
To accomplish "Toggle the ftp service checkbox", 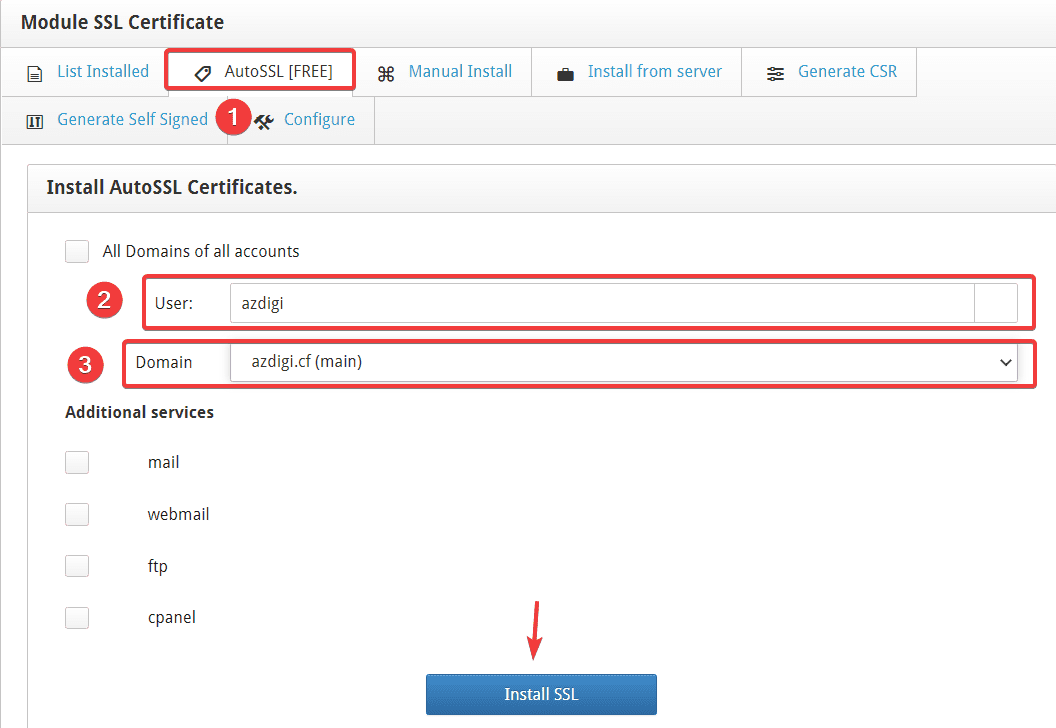I will point(77,566).
